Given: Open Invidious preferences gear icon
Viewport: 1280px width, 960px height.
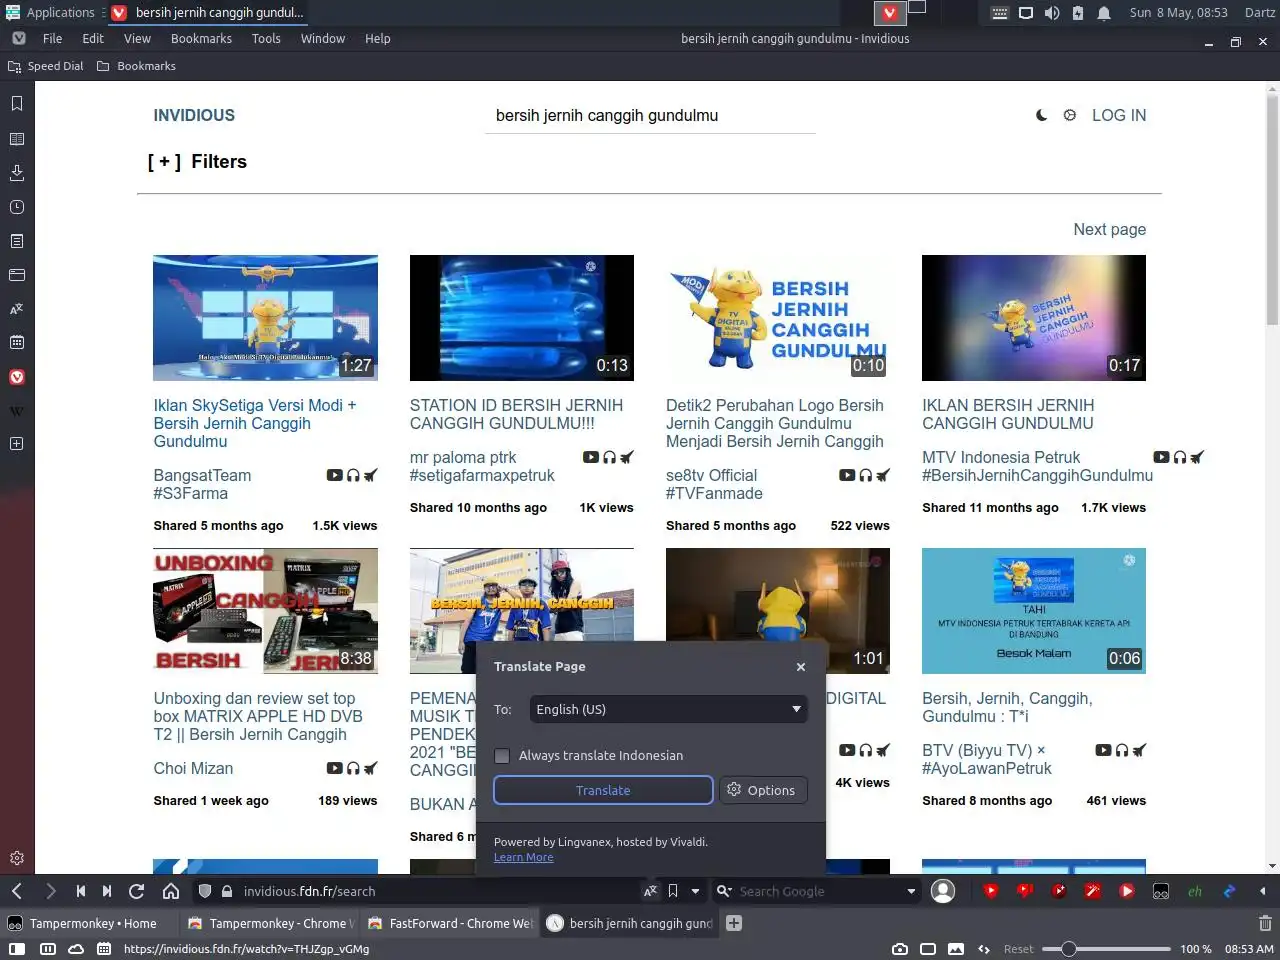Looking at the screenshot, I should [x=1070, y=115].
